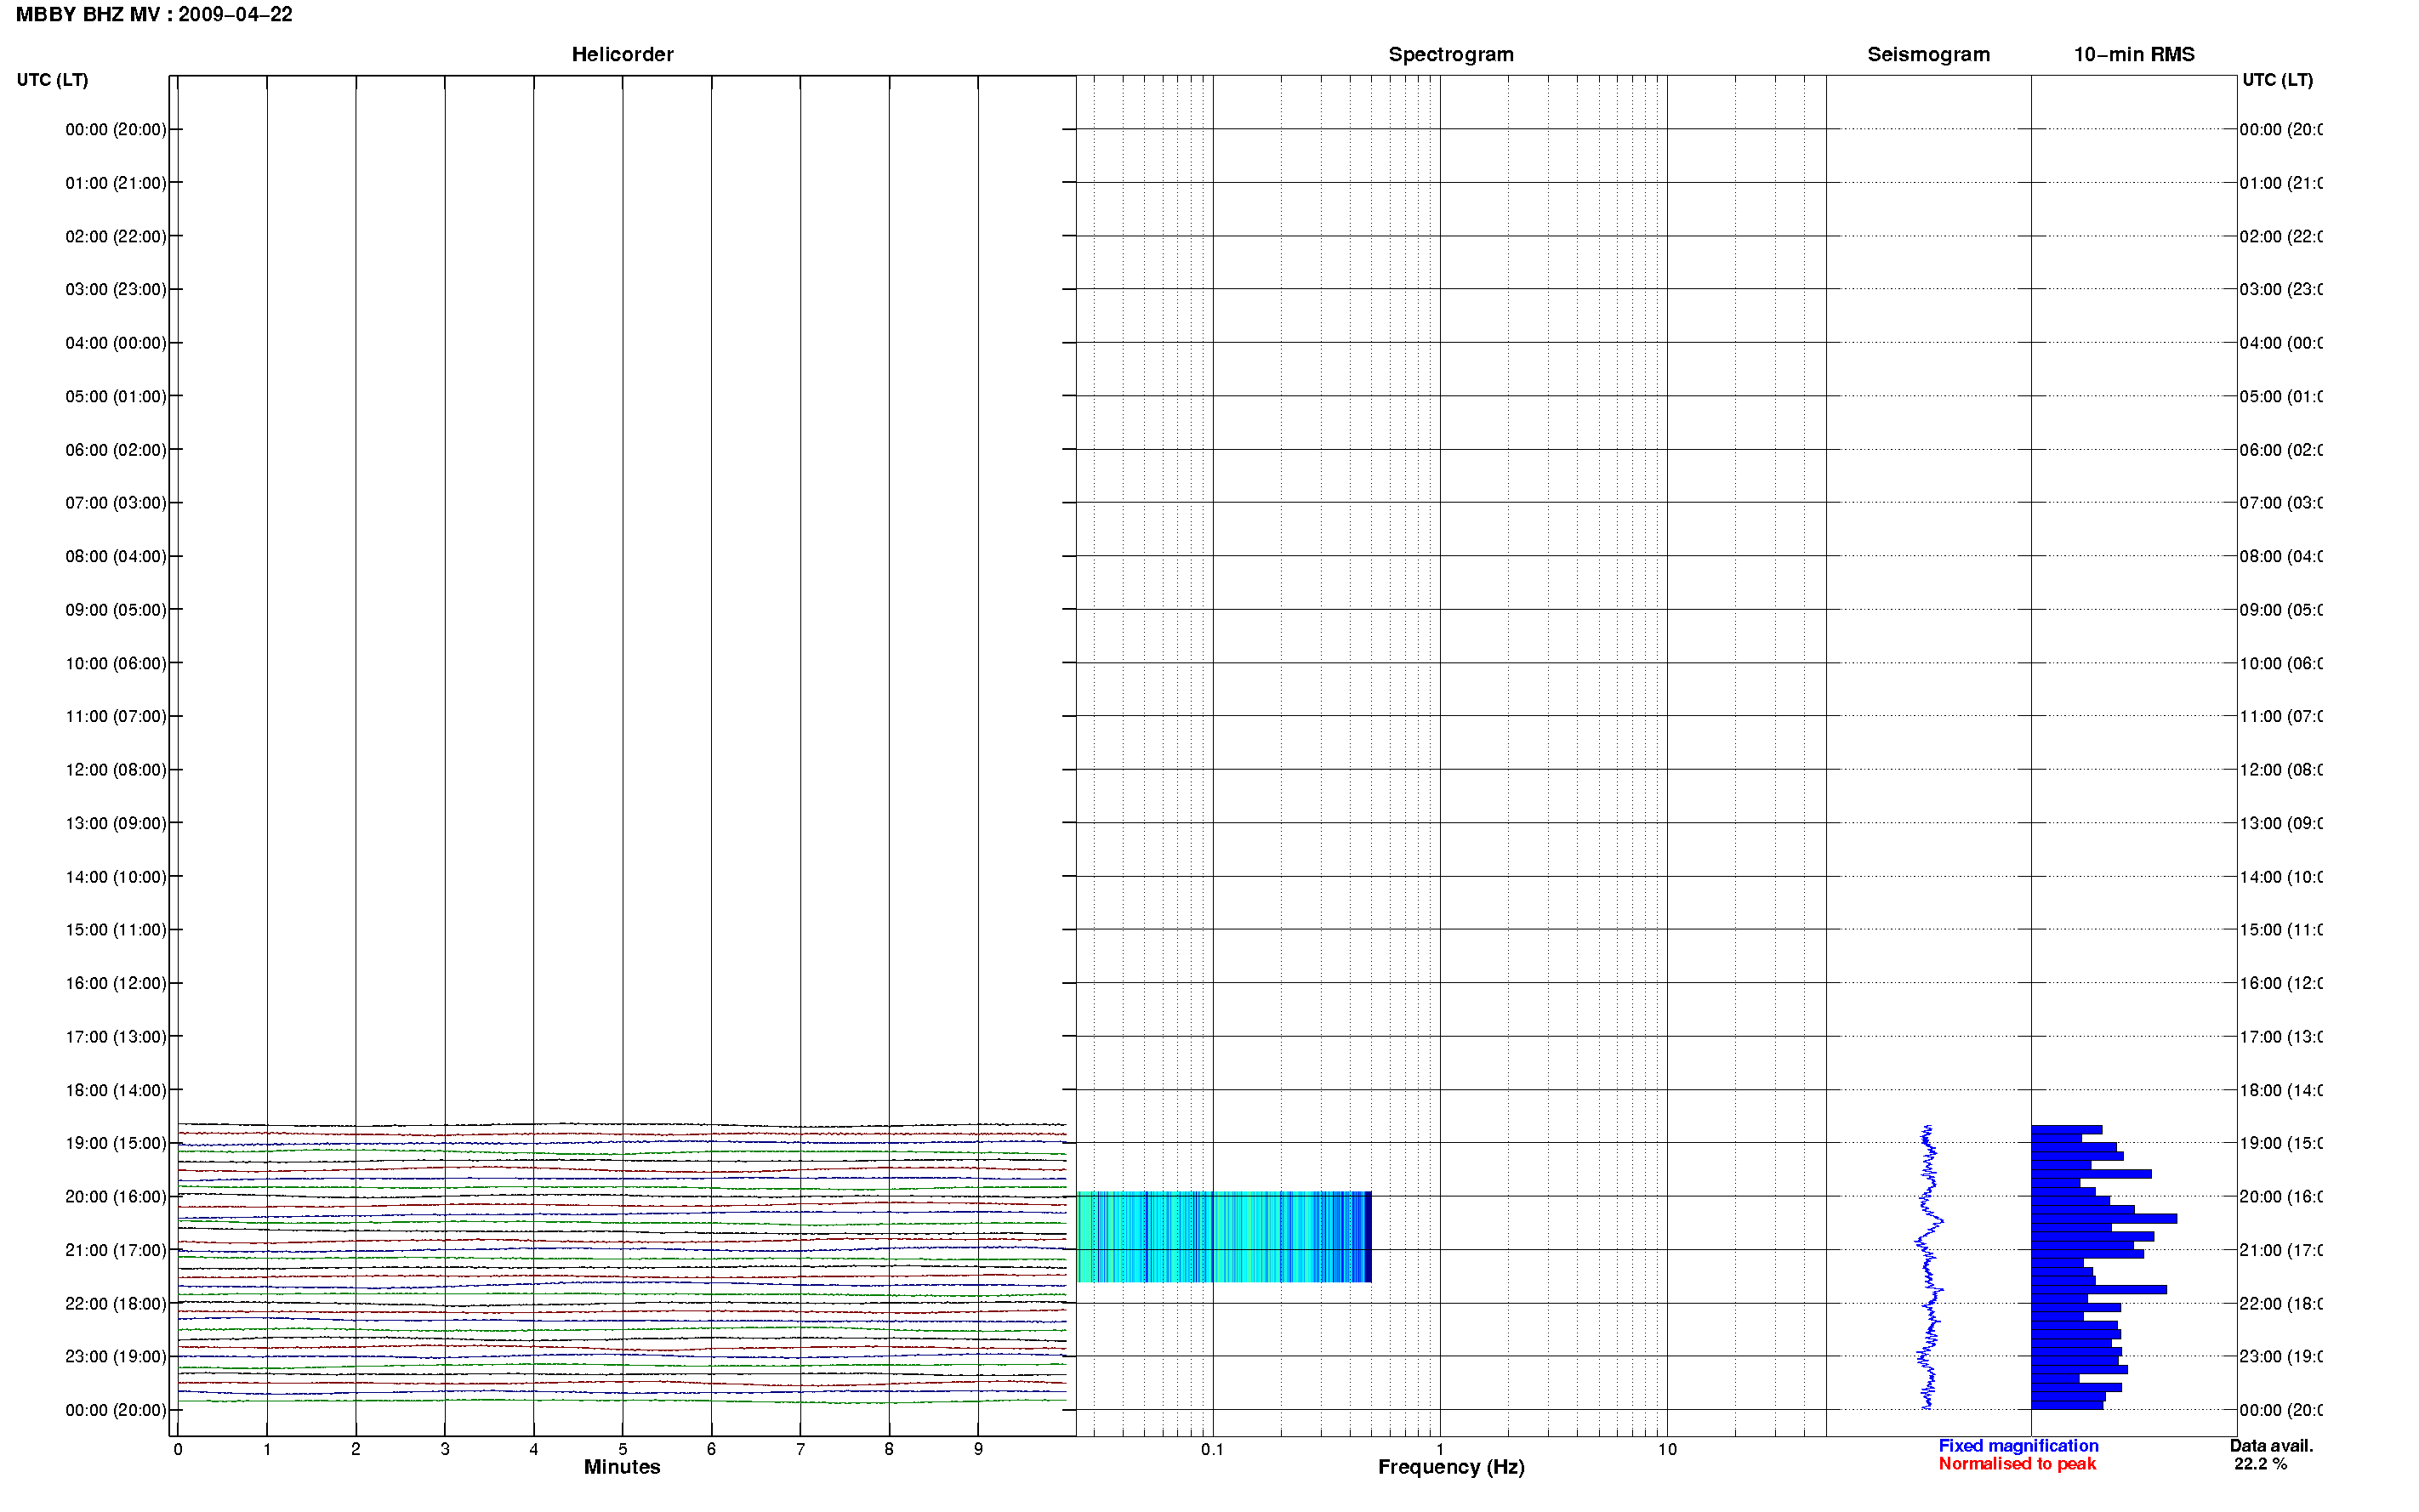Click the left '20:00 (16:00)' time label
The width and height of the screenshot is (2419, 1512).
116,1197
